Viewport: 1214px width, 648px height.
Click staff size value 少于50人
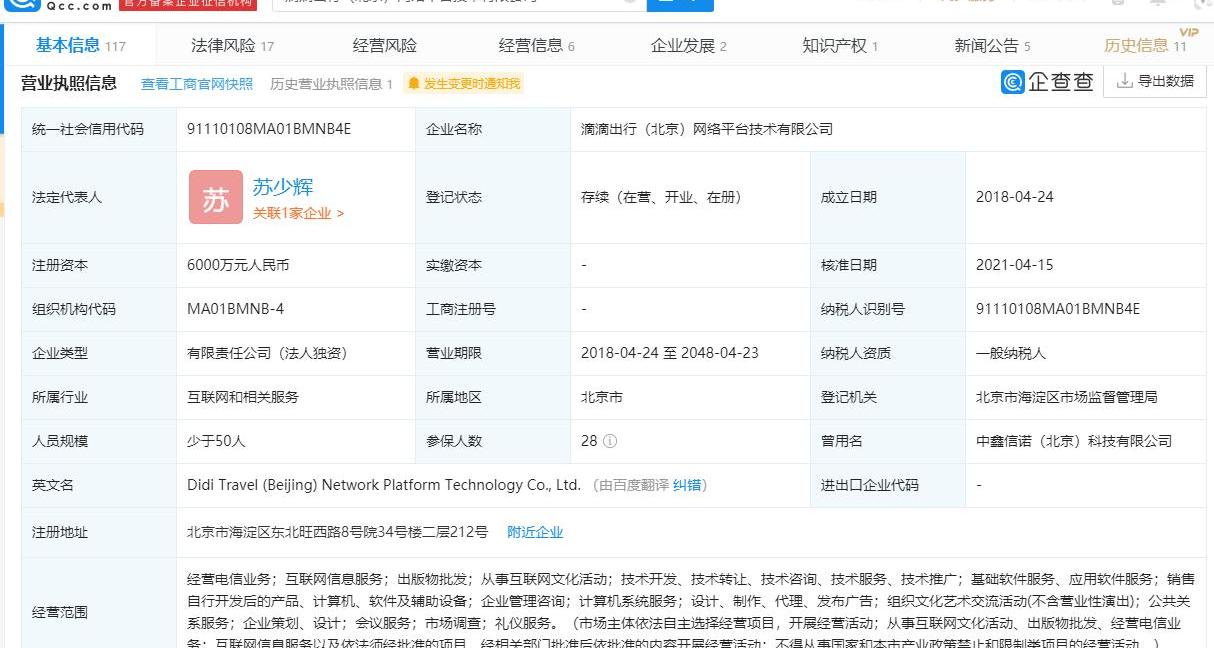[x=217, y=441]
